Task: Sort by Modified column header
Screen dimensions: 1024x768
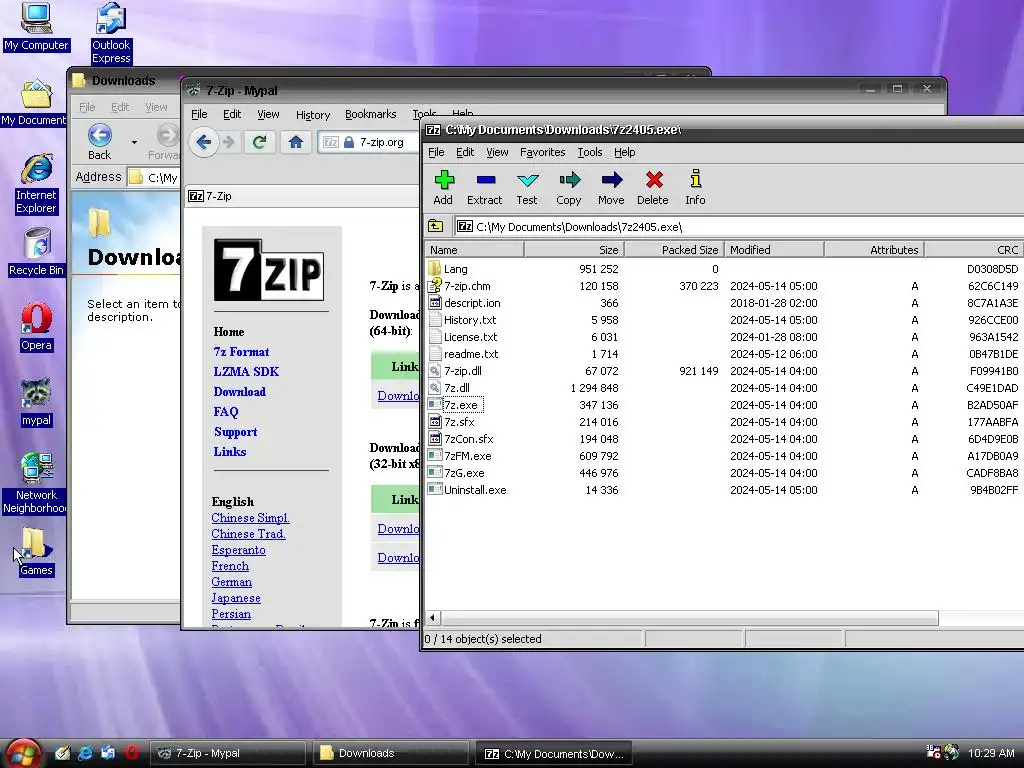Action: click(775, 249)
